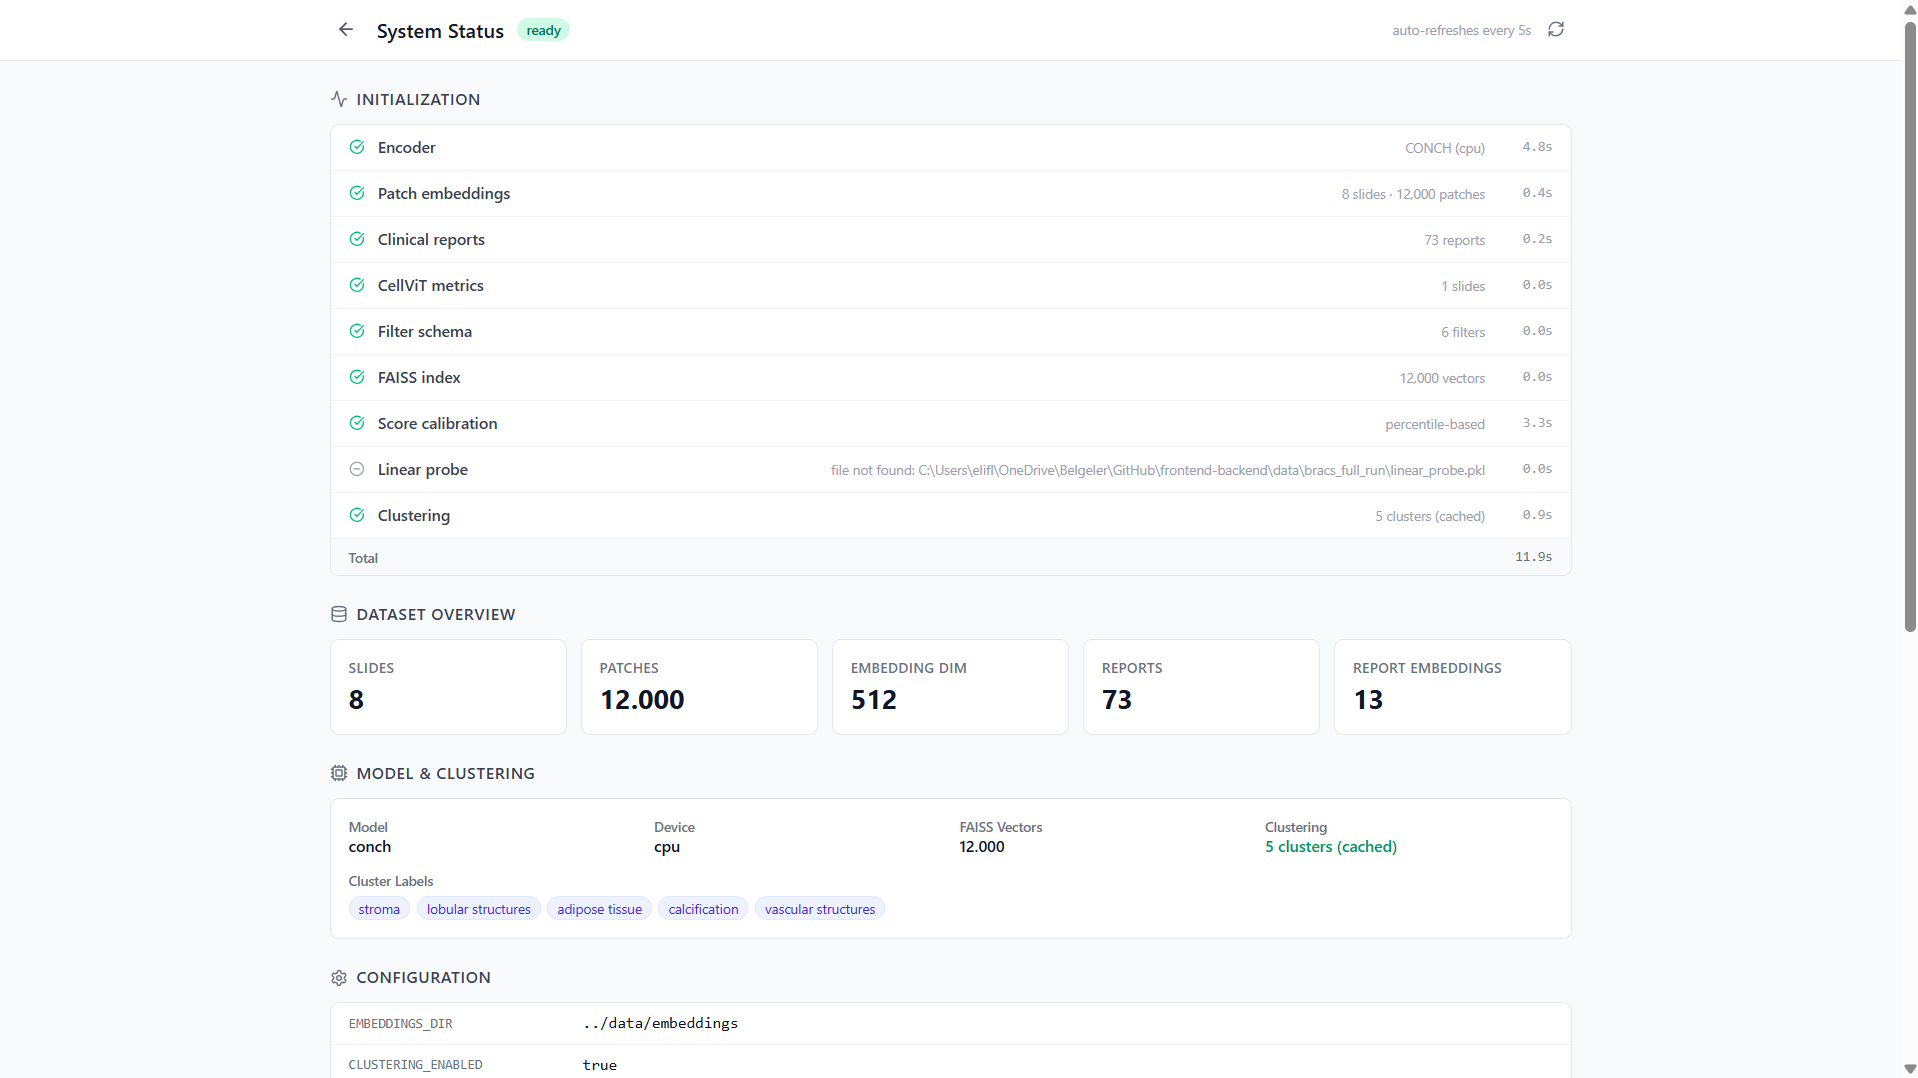
Task: Click the '6 filters' detail text
Action: pos(1463,332)
